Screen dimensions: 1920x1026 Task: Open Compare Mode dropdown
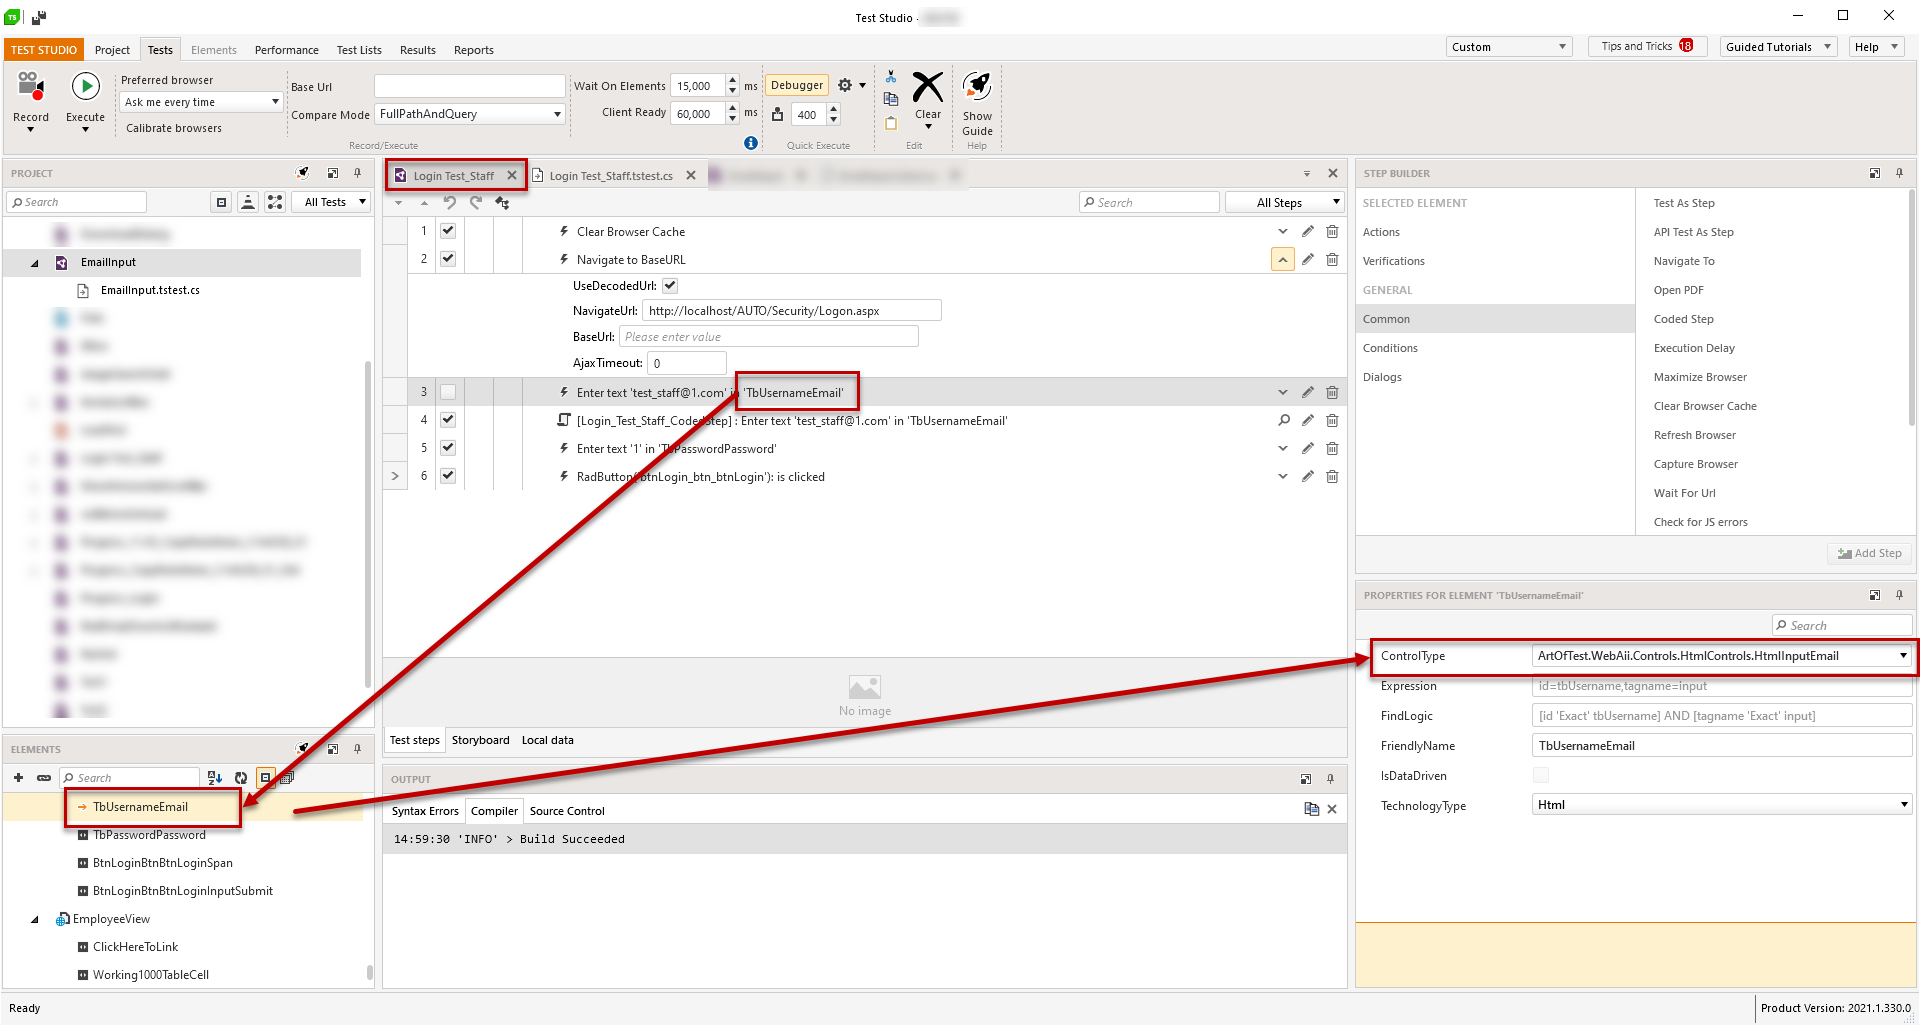(x=470, y=114)
